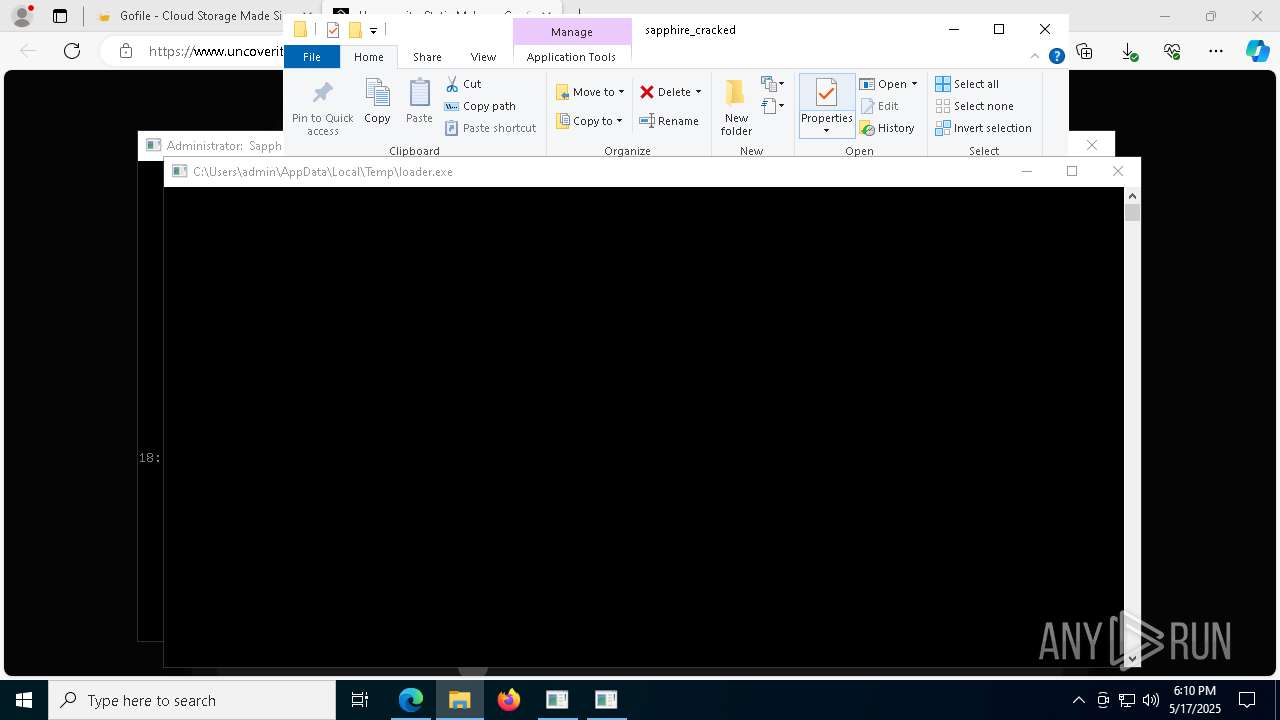The width and height of the screenshot is (1280, 720).
Task: Click File Explorer taskbar icon
Action: (460, 700)
